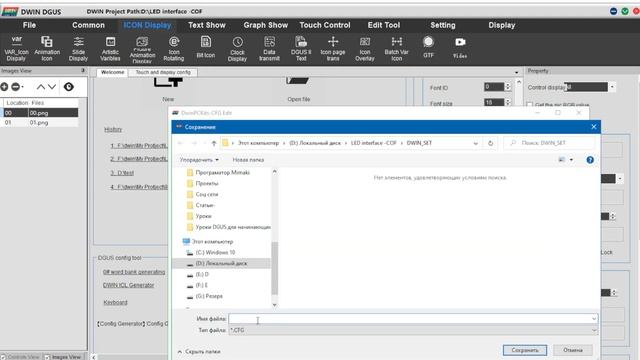Screen dimensions: 640x360
Task: Select the Batch Var Icon tool
Action: 396,48
